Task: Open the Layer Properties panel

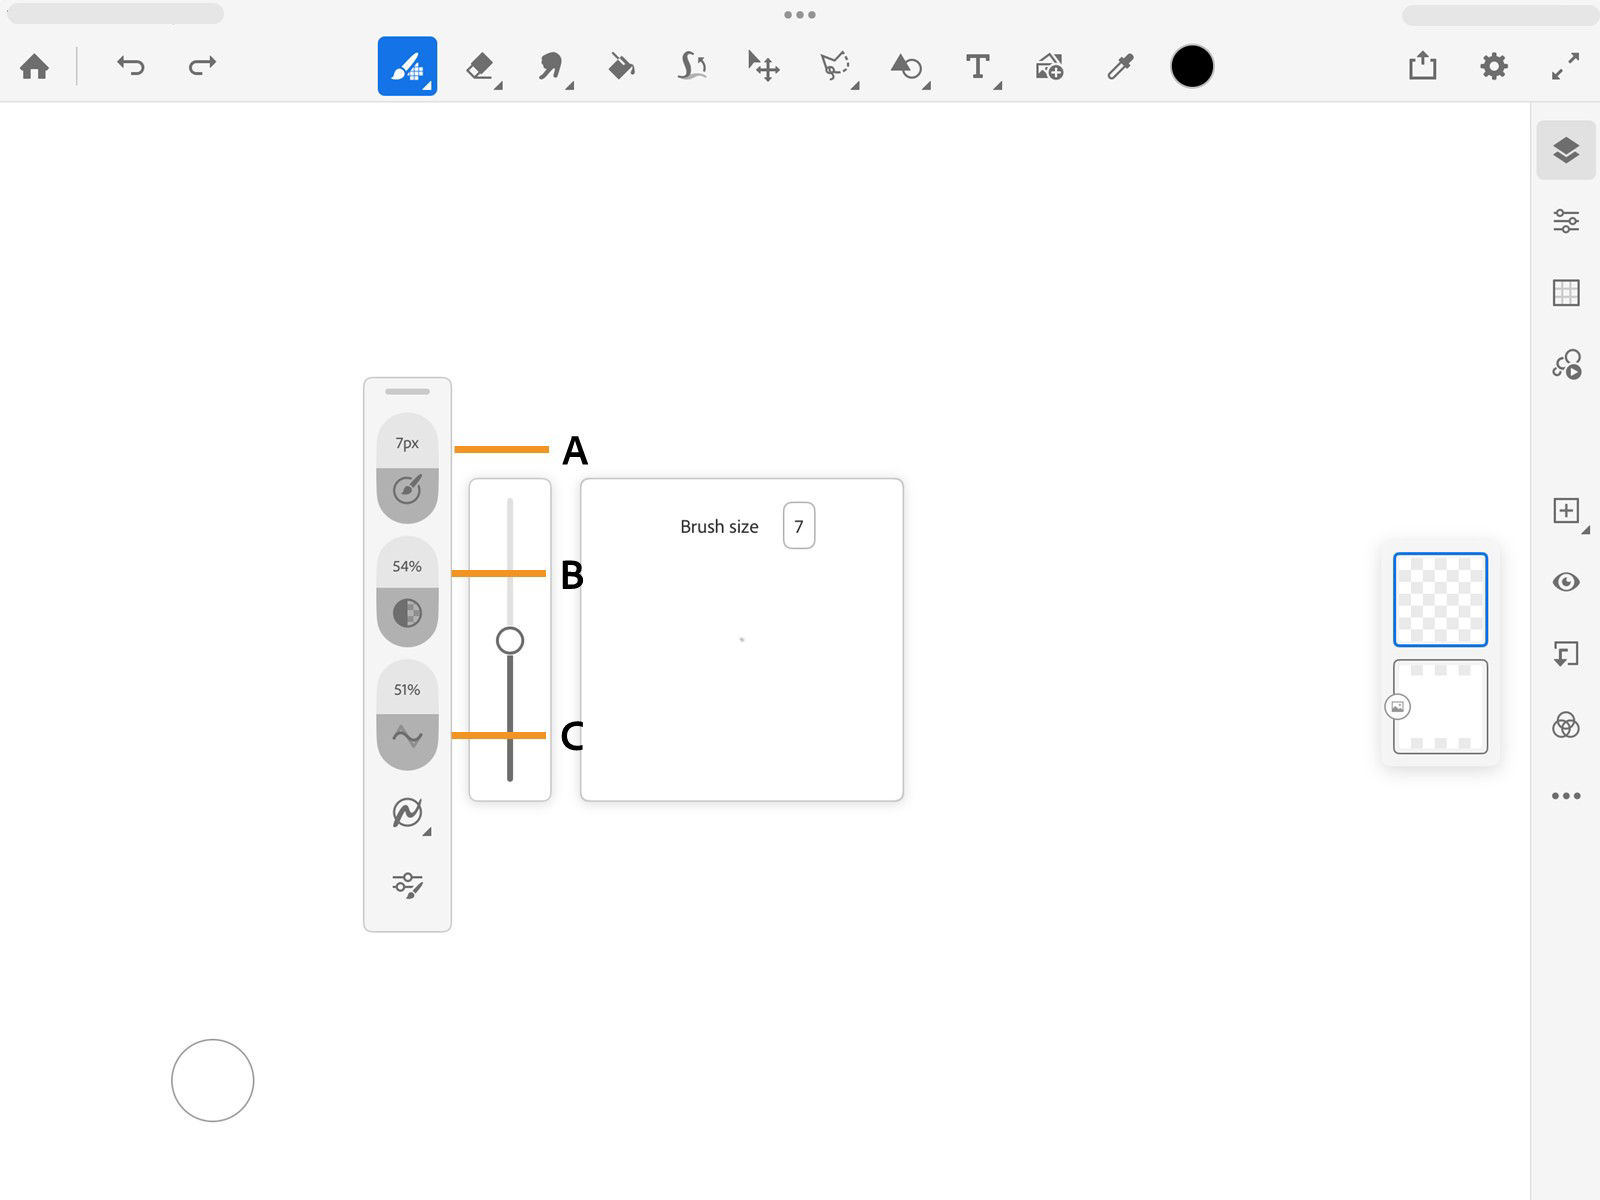Action: coord(1566,221)
